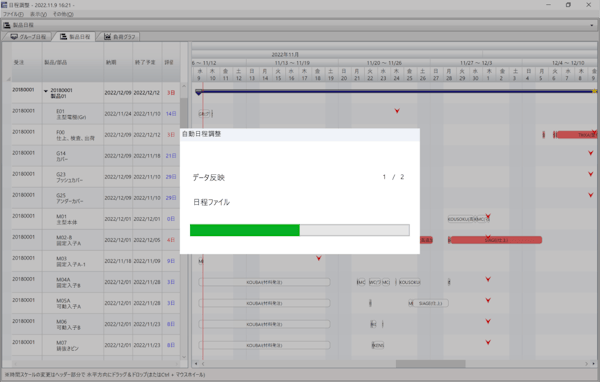Select the M05A 可動入子A row

(x=96, y=303)
